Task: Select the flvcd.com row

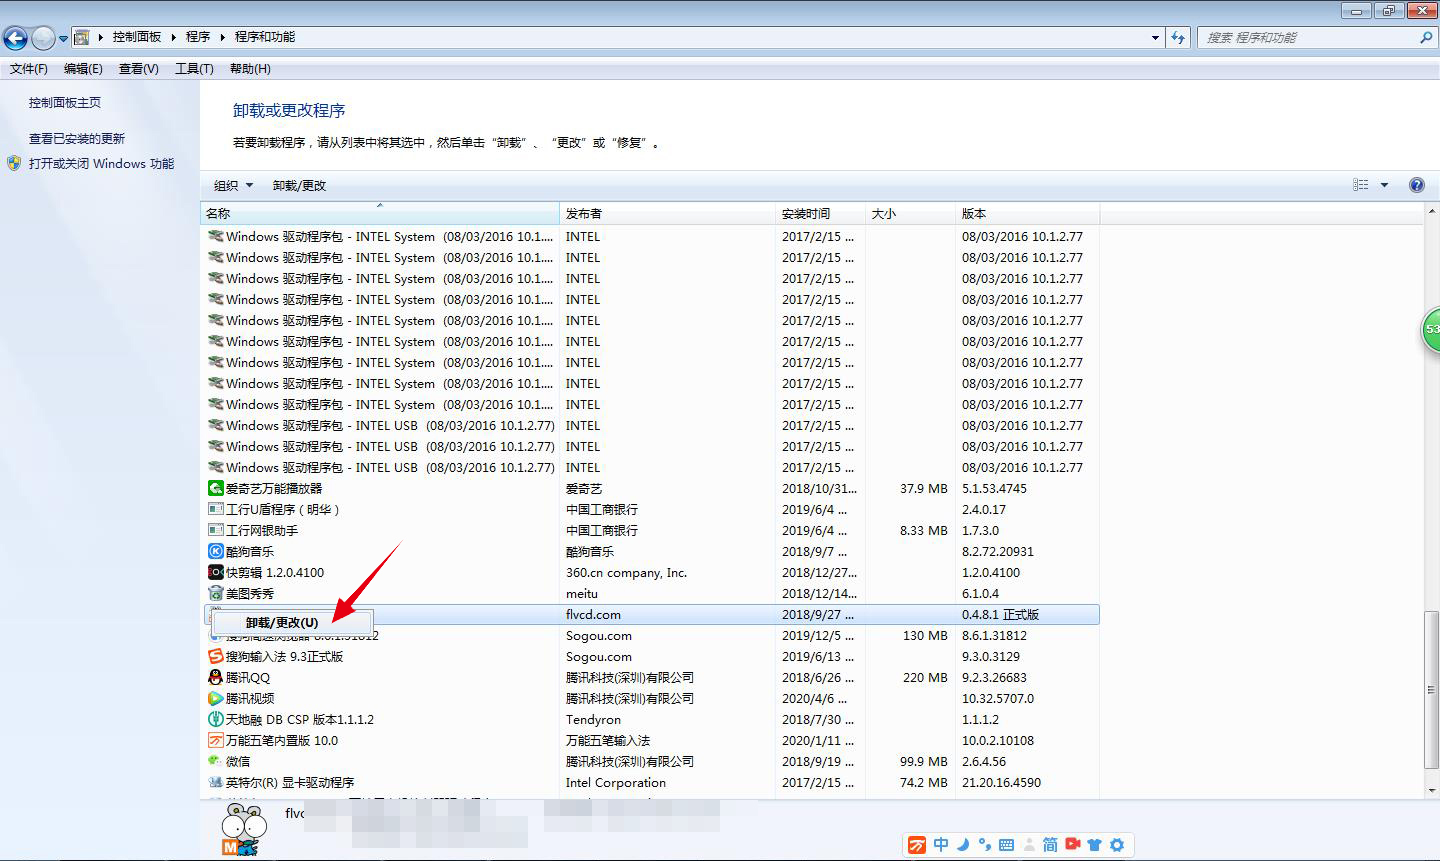Action: pos(651,615)
